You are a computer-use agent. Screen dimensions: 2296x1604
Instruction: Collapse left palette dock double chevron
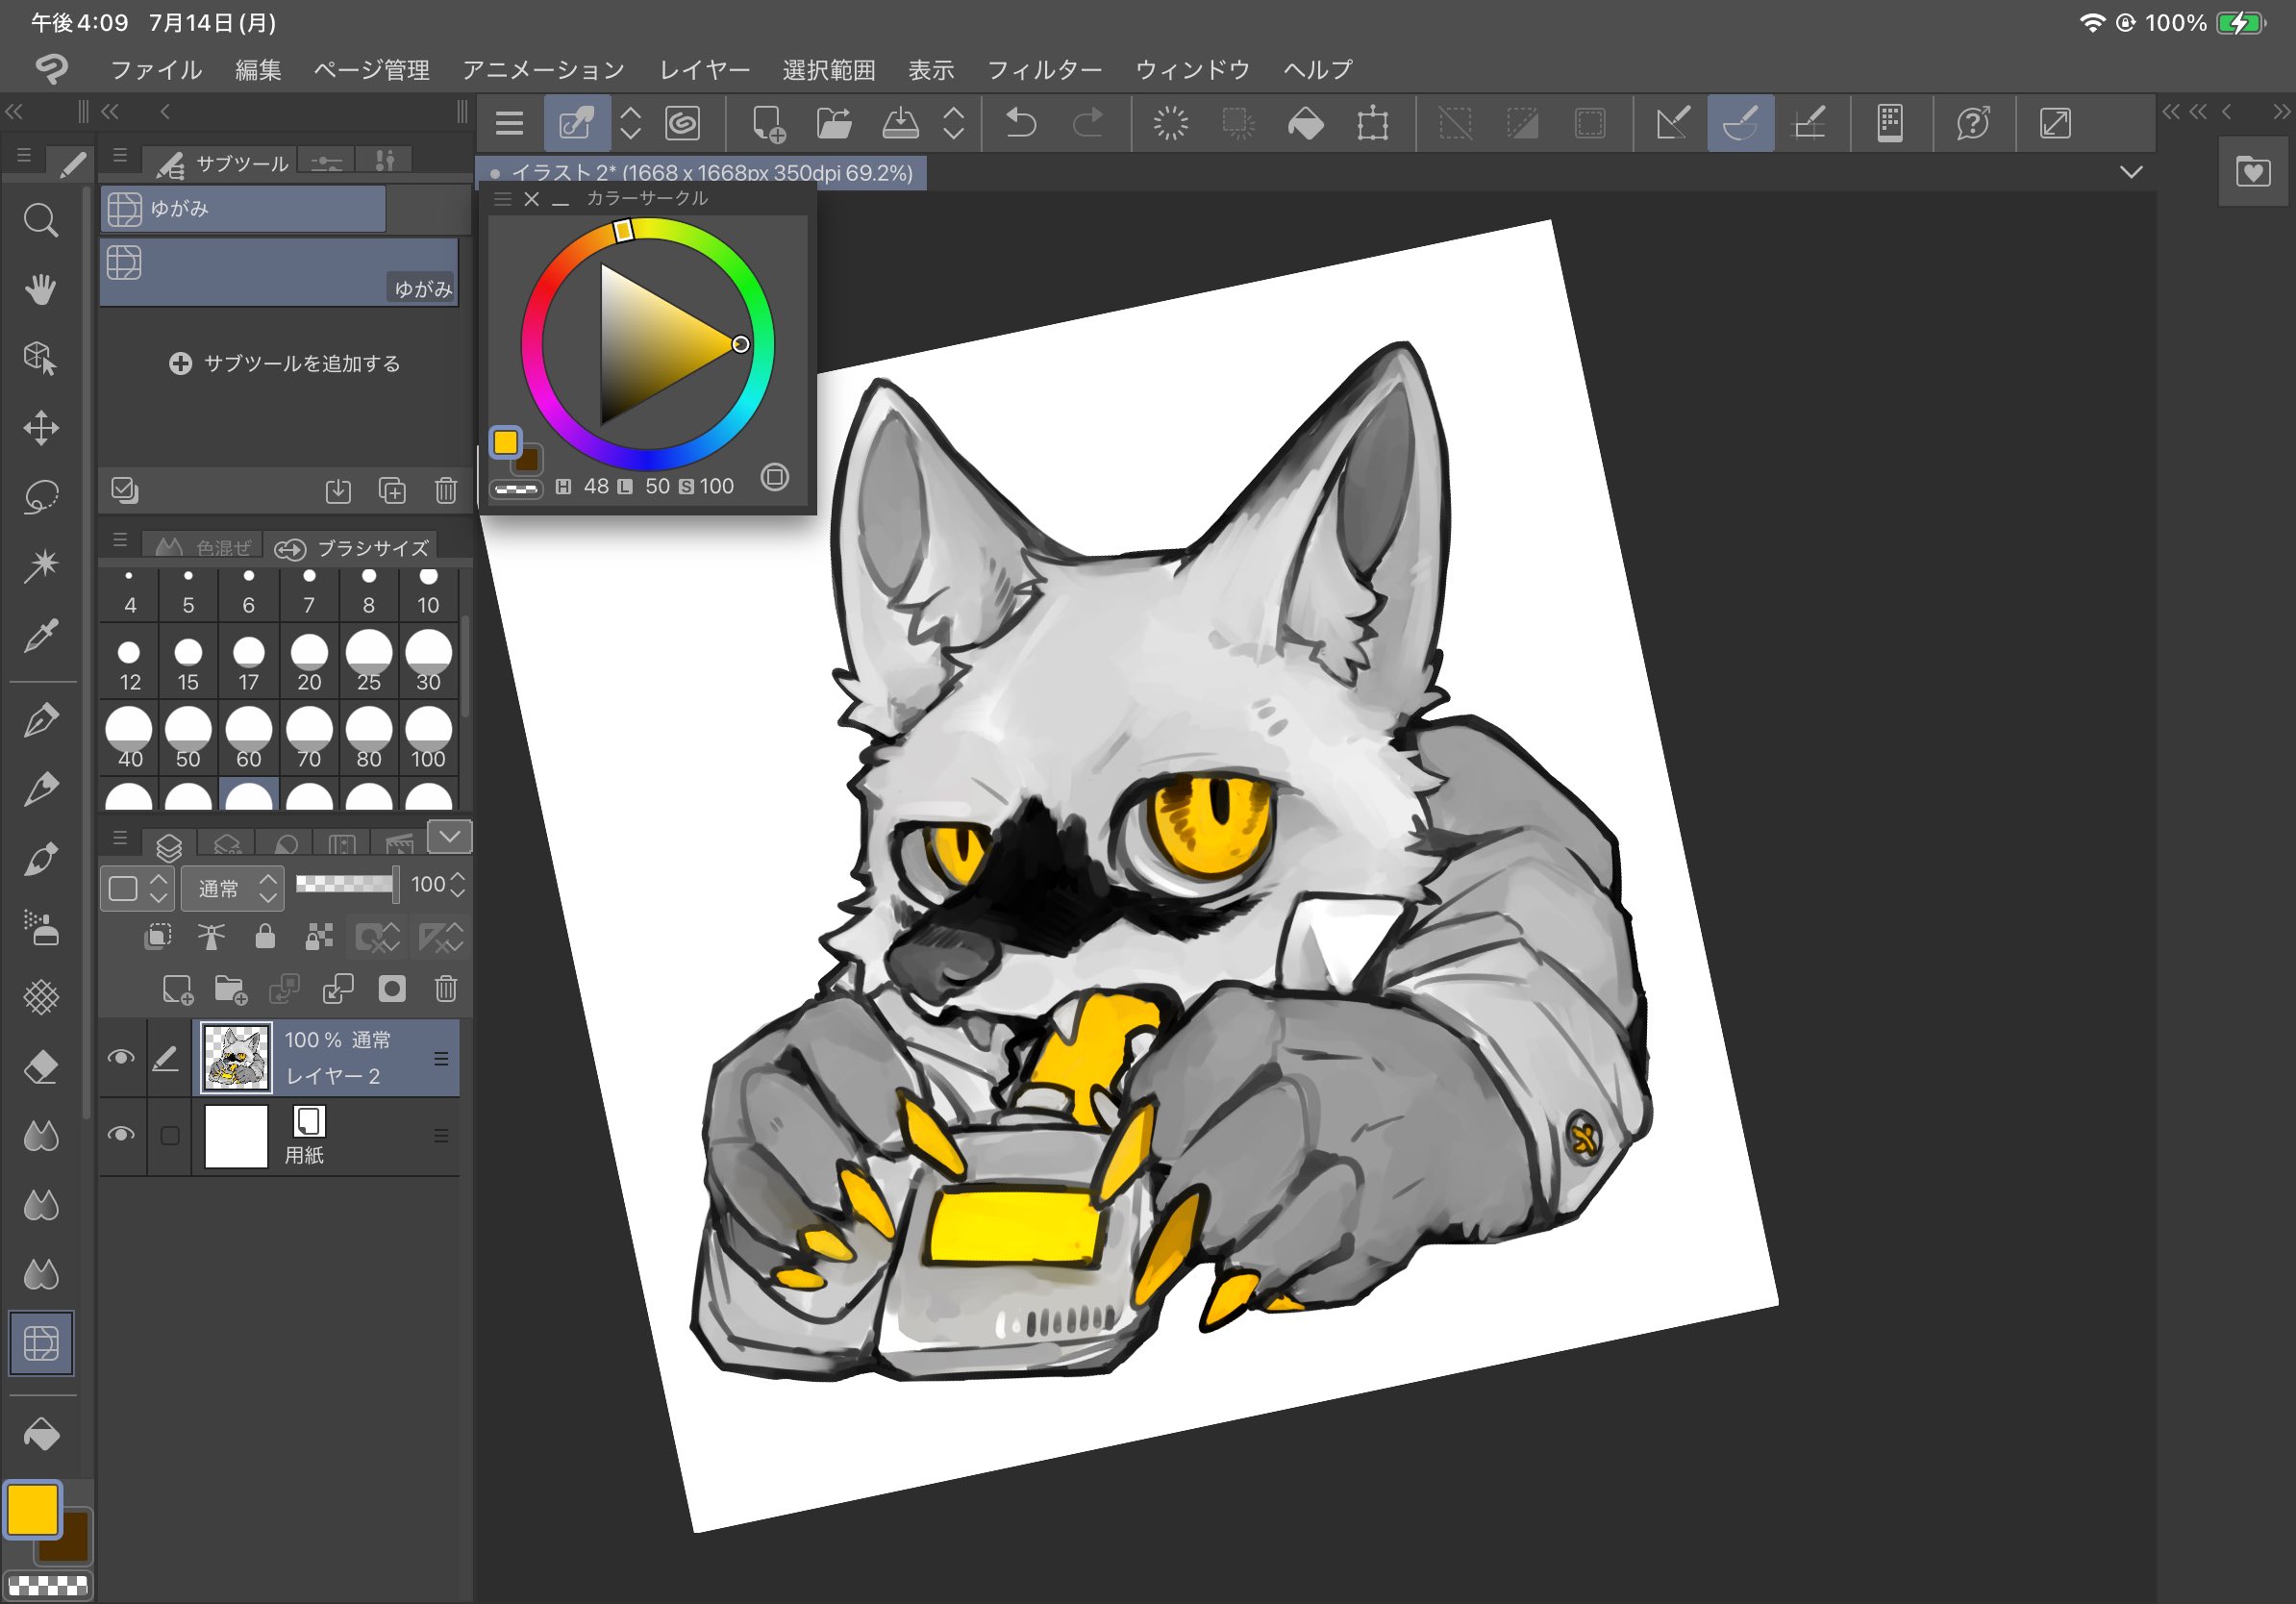click(14, 111)
